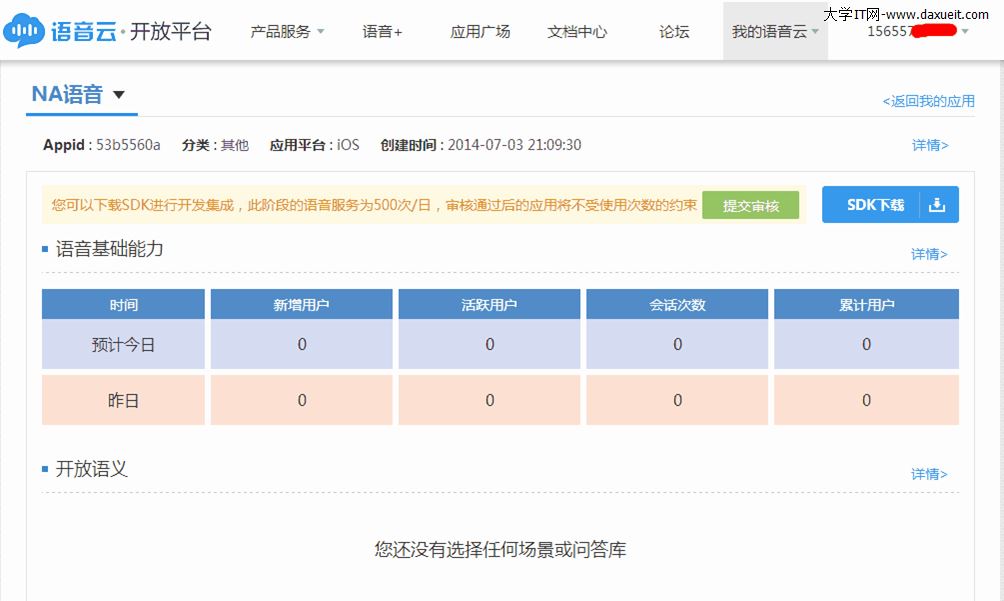The image size is (1004, 601).
Task: Click the 活跃用户 column header
Action: click(489, 305)
